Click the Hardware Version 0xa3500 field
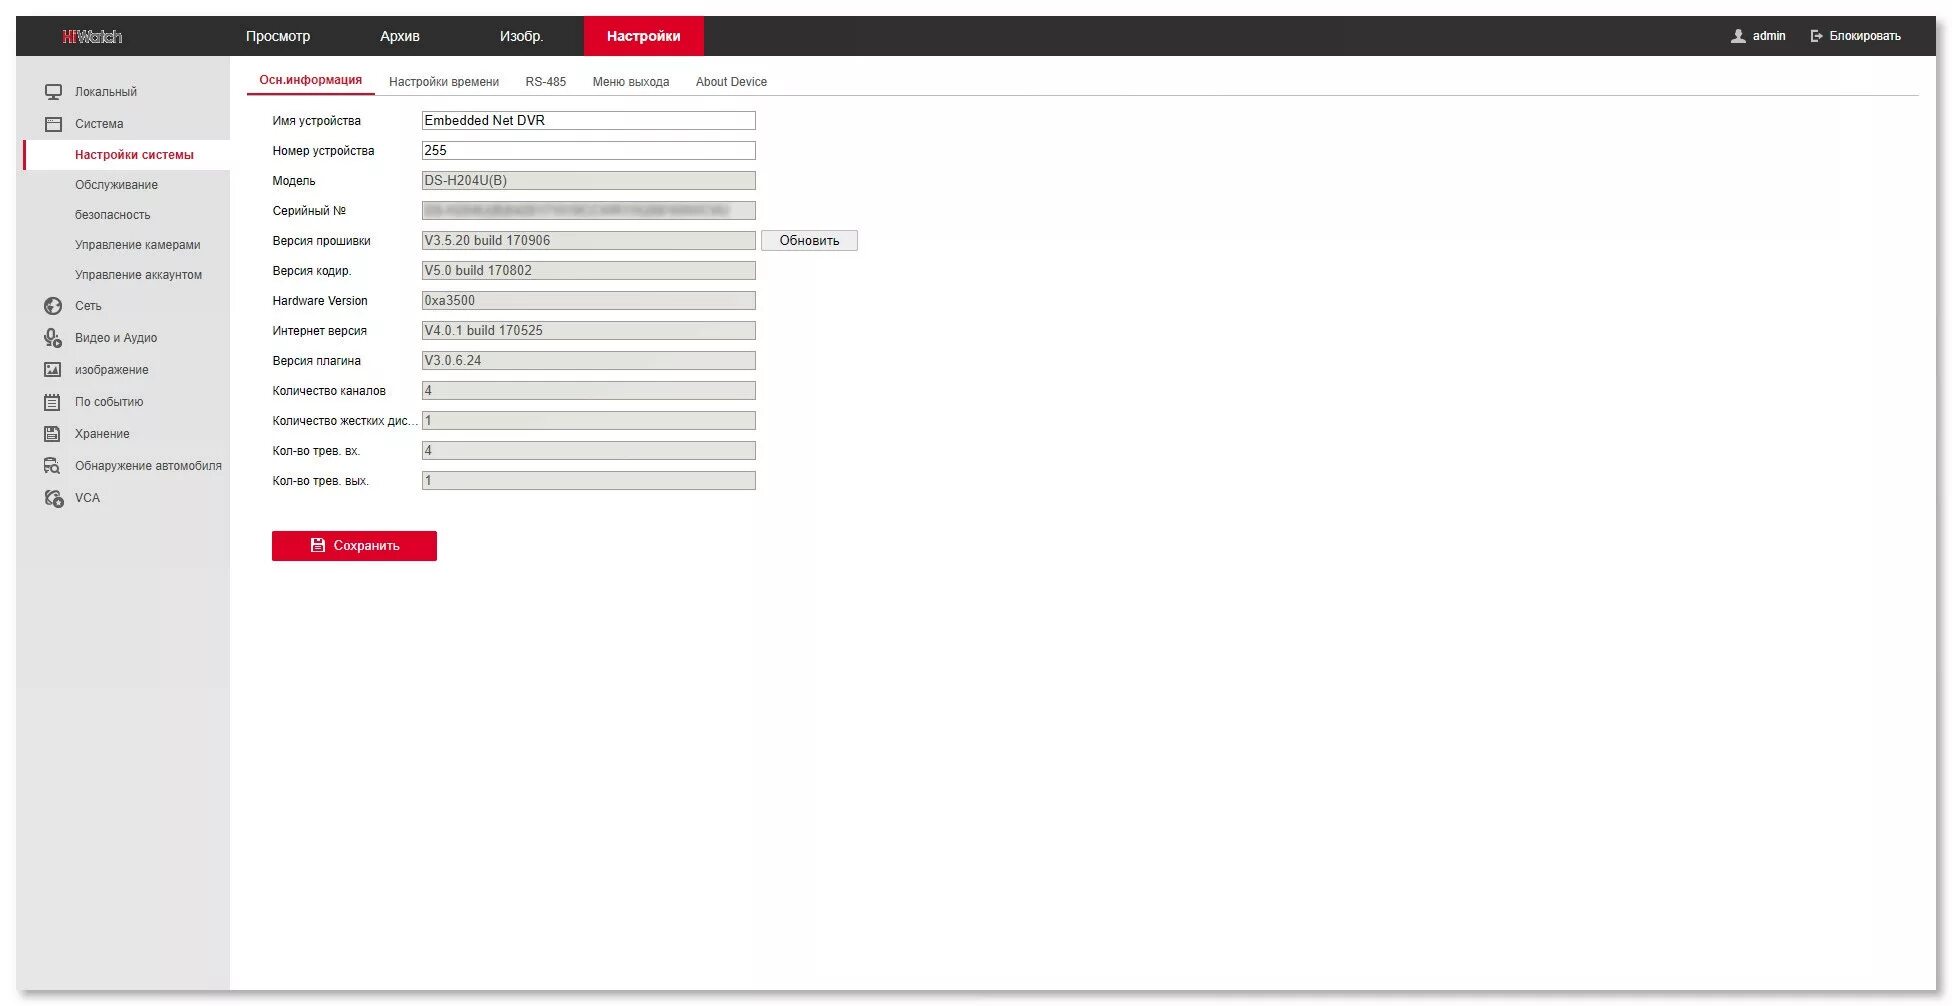This screenshot has height=1006, width=1952. [588, 301]
